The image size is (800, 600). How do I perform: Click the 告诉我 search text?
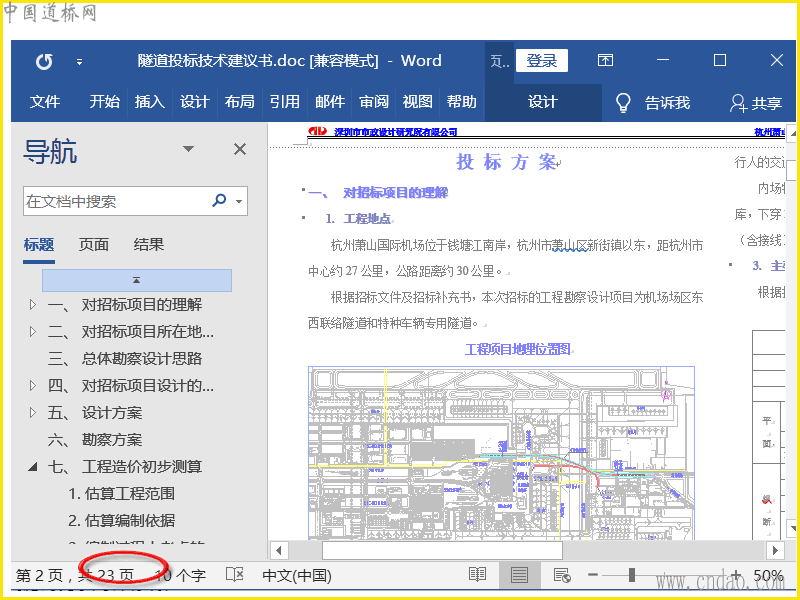click(x=667, y=103)
